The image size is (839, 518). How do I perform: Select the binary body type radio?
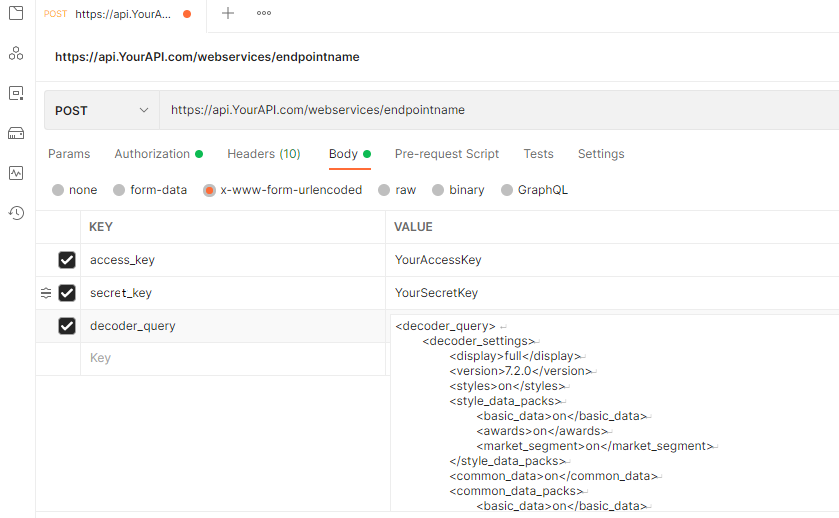tap(438, 190)
